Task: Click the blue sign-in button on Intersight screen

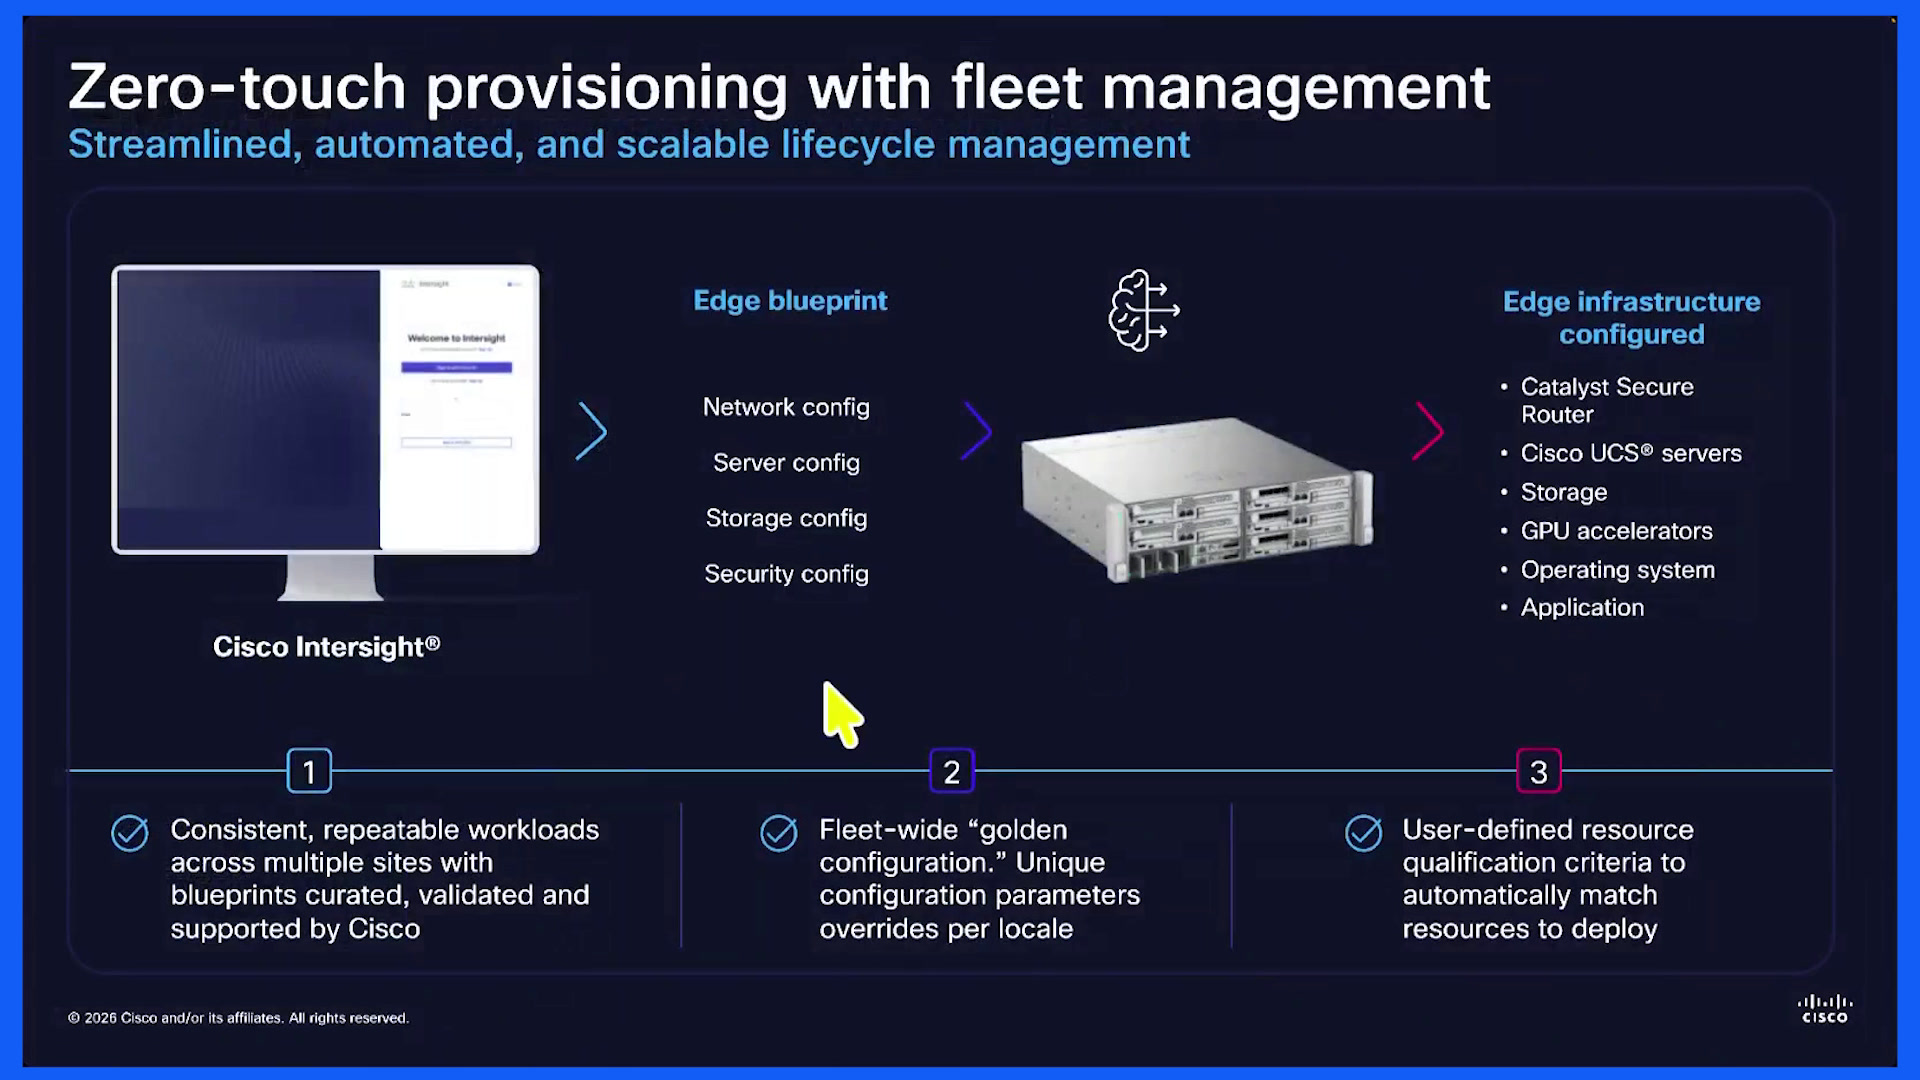Action: click(456, 367)
